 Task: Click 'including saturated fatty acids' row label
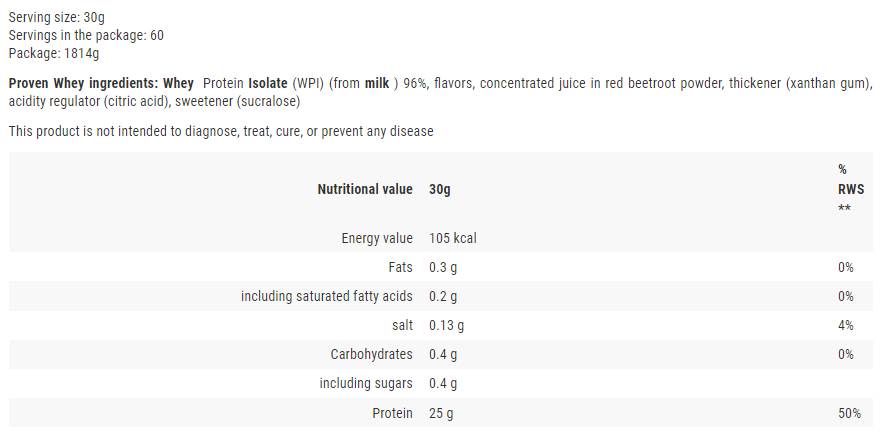tap(326, 296)
